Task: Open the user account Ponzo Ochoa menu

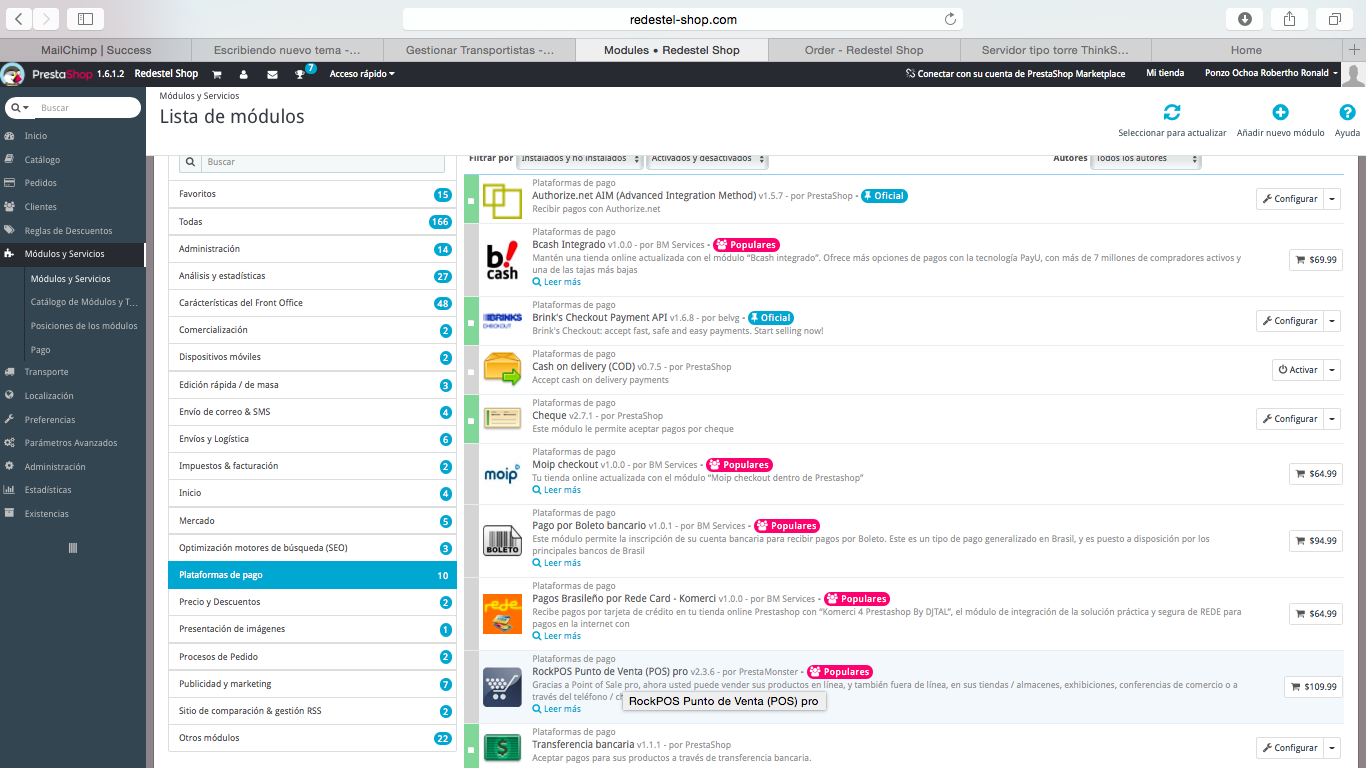Action: (1271, 74)
